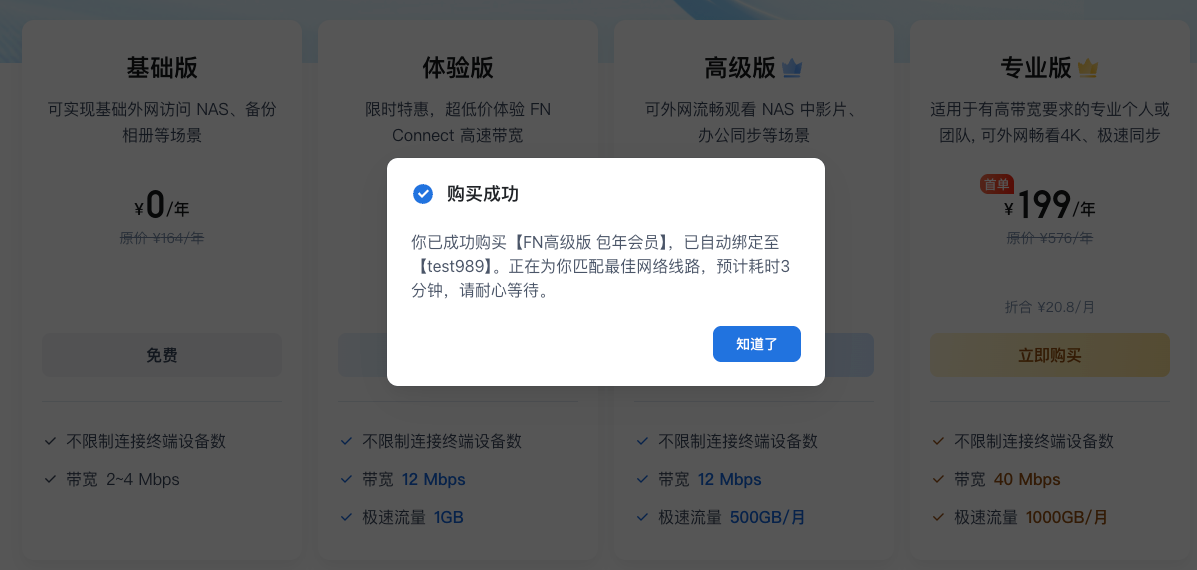Click the blue success checkmark icon

422,194
